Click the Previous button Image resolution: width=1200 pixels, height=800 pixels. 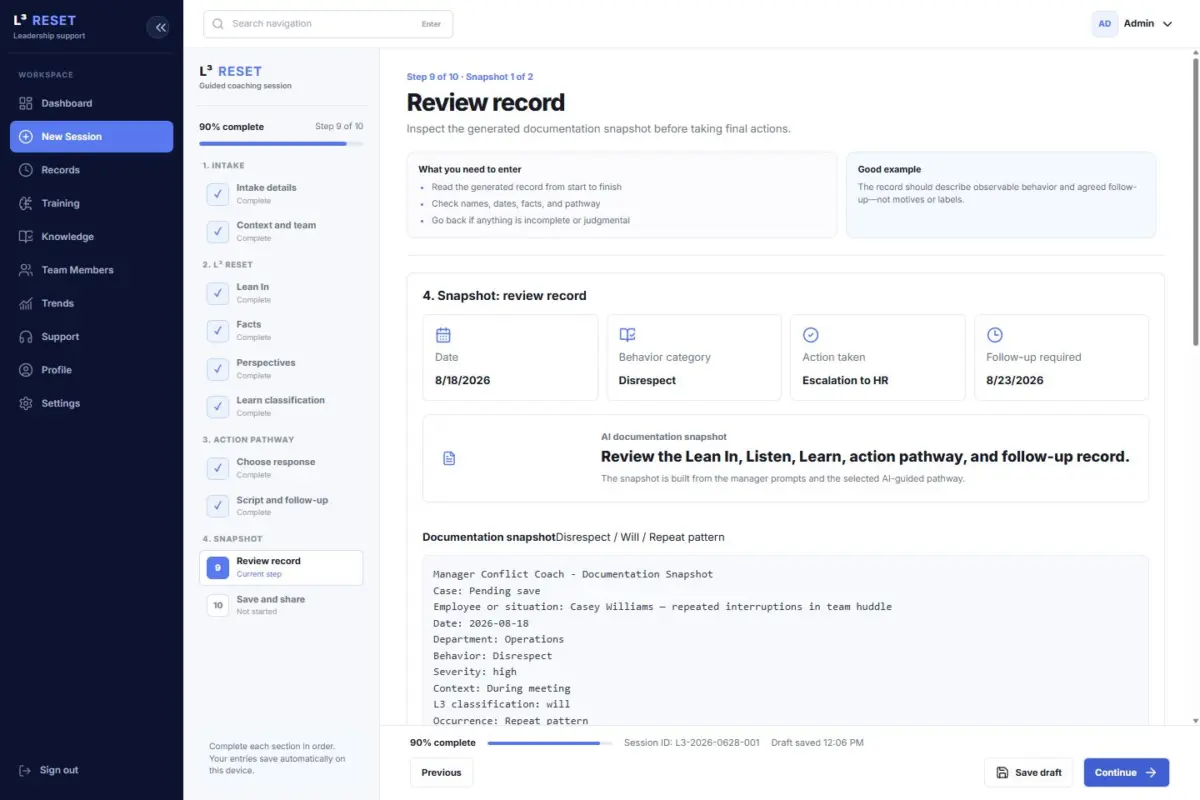pos(441,772)
